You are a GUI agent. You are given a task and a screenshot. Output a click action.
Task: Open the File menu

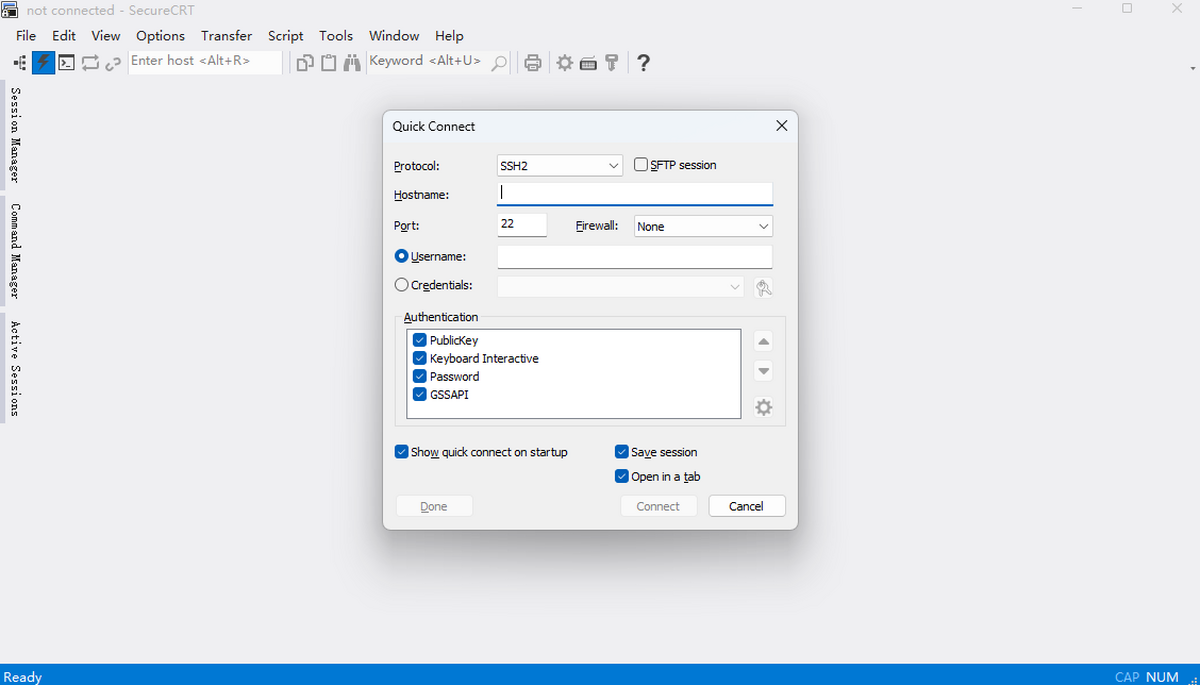pyautogui.click(x=26, y=35)
